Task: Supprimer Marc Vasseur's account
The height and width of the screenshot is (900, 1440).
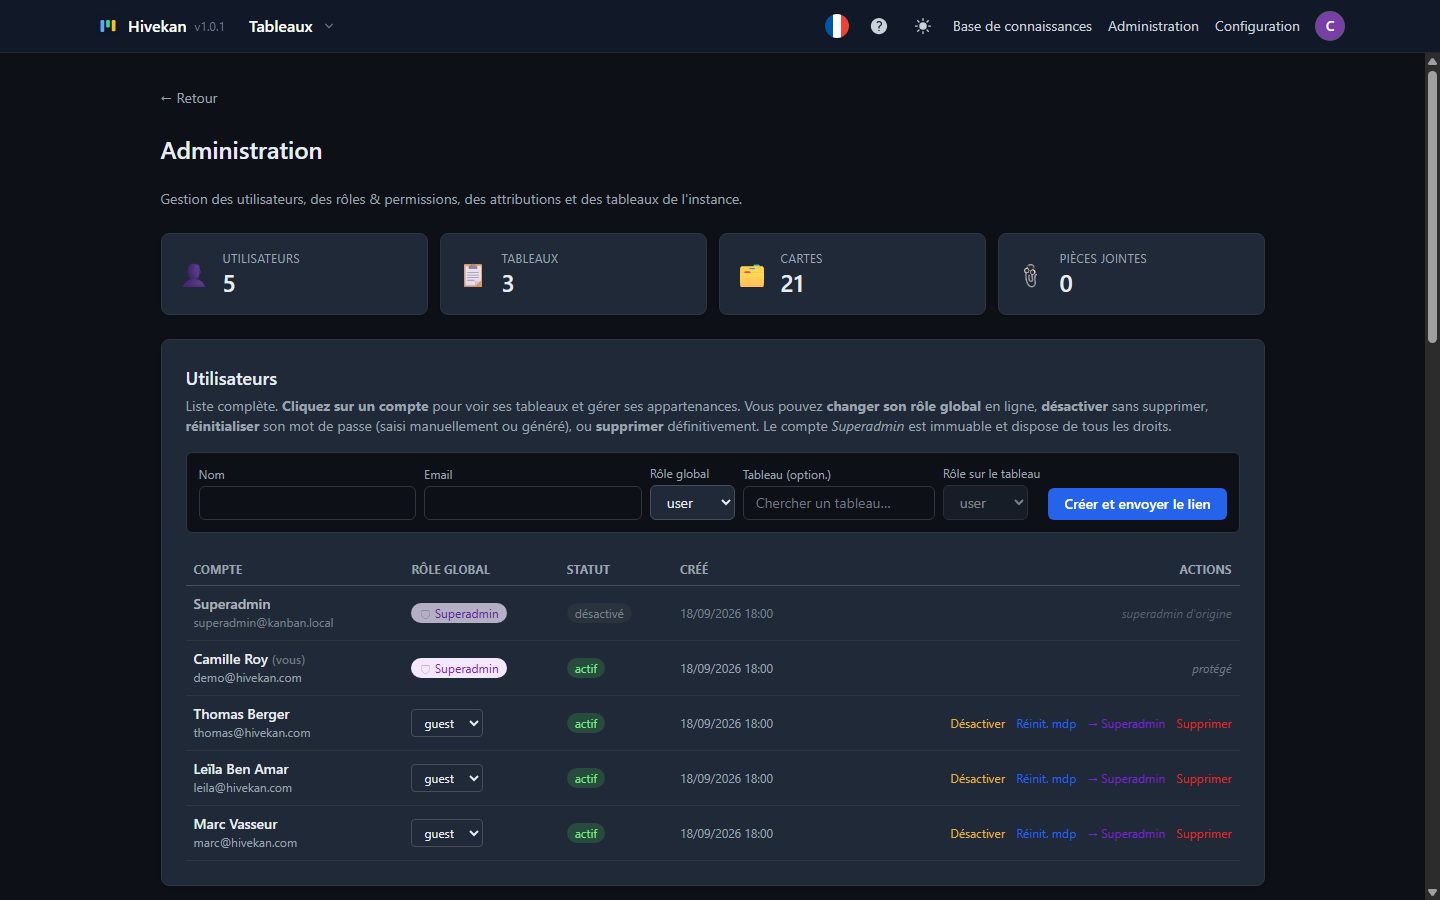Action: coord(1204,834)
